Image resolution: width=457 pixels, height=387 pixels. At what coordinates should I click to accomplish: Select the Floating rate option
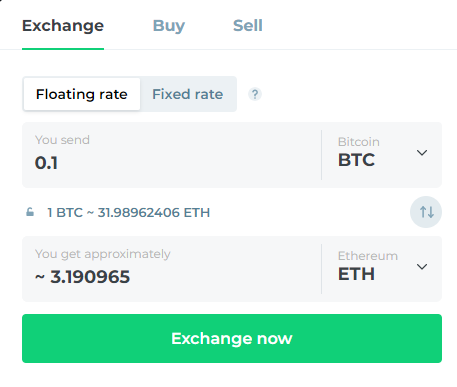tap(82, 94)
